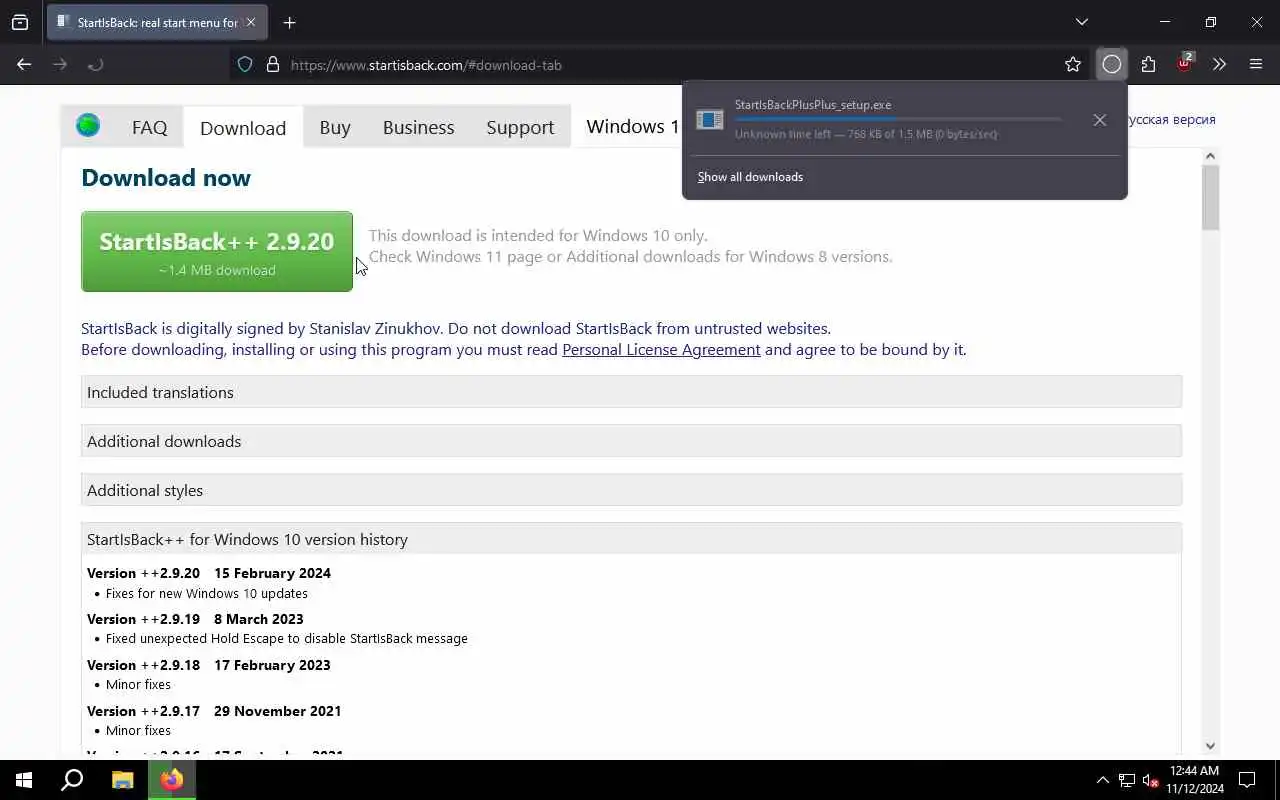Screen dimensions: 1280x800
Task: Open the Personal License Agreement link
Action: [661, 349]
